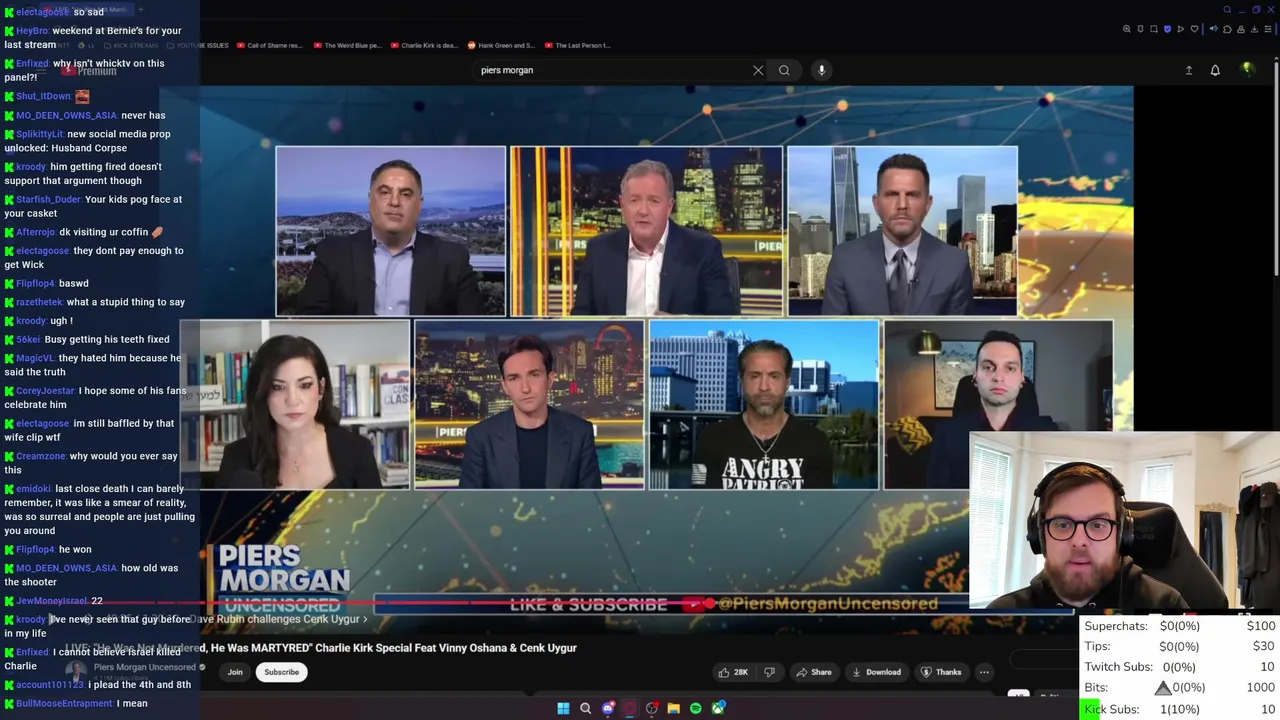Open the Piers Morgan Uncensored channel link
The height and width of the screenshot is (720, 1280).
point(145,667)
